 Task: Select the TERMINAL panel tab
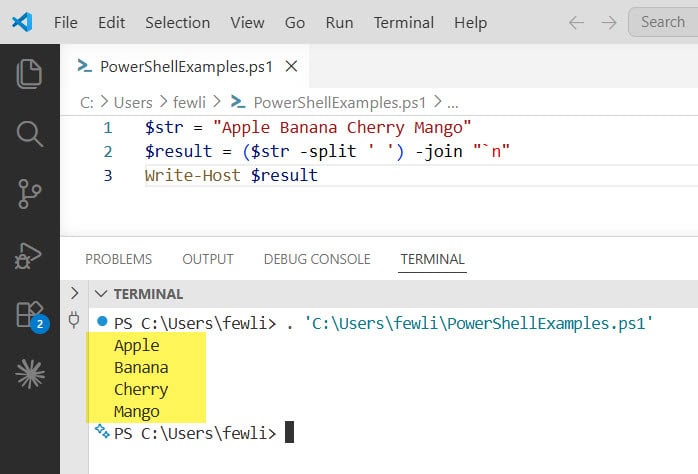pos(432,259)
